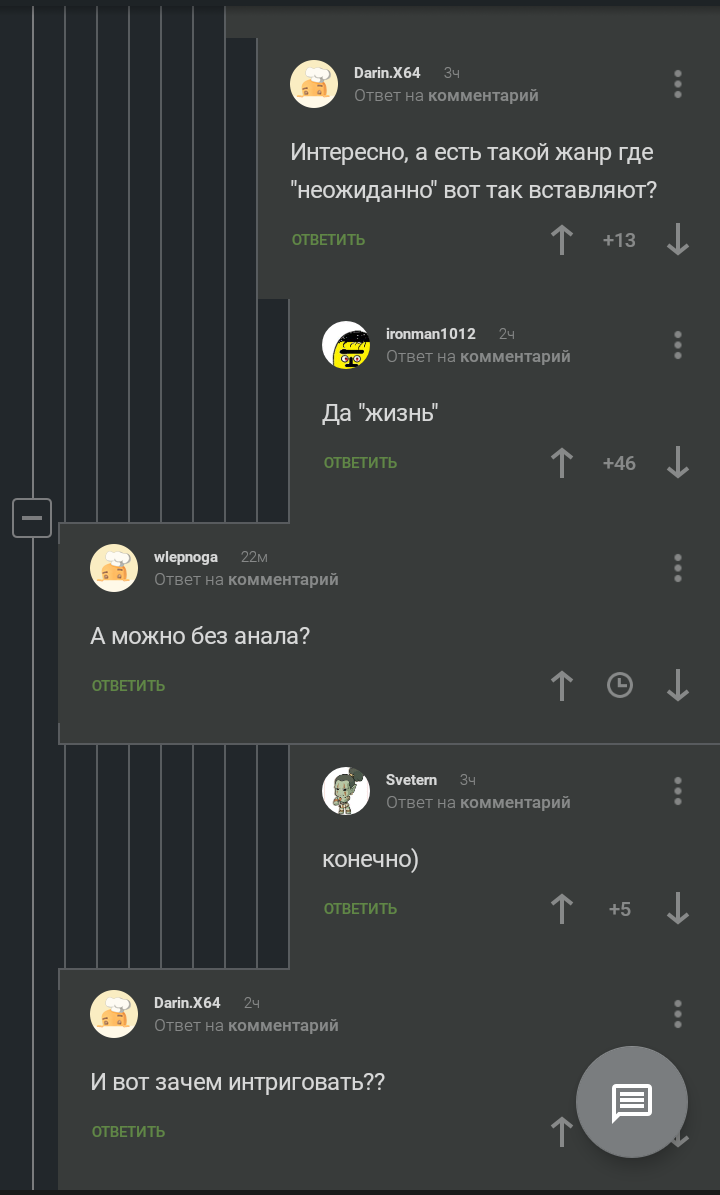Downvote Svetern's comment rated +5
This screenshot has width=720, height=1195.
pyautogui.click(x=677, y=908)
